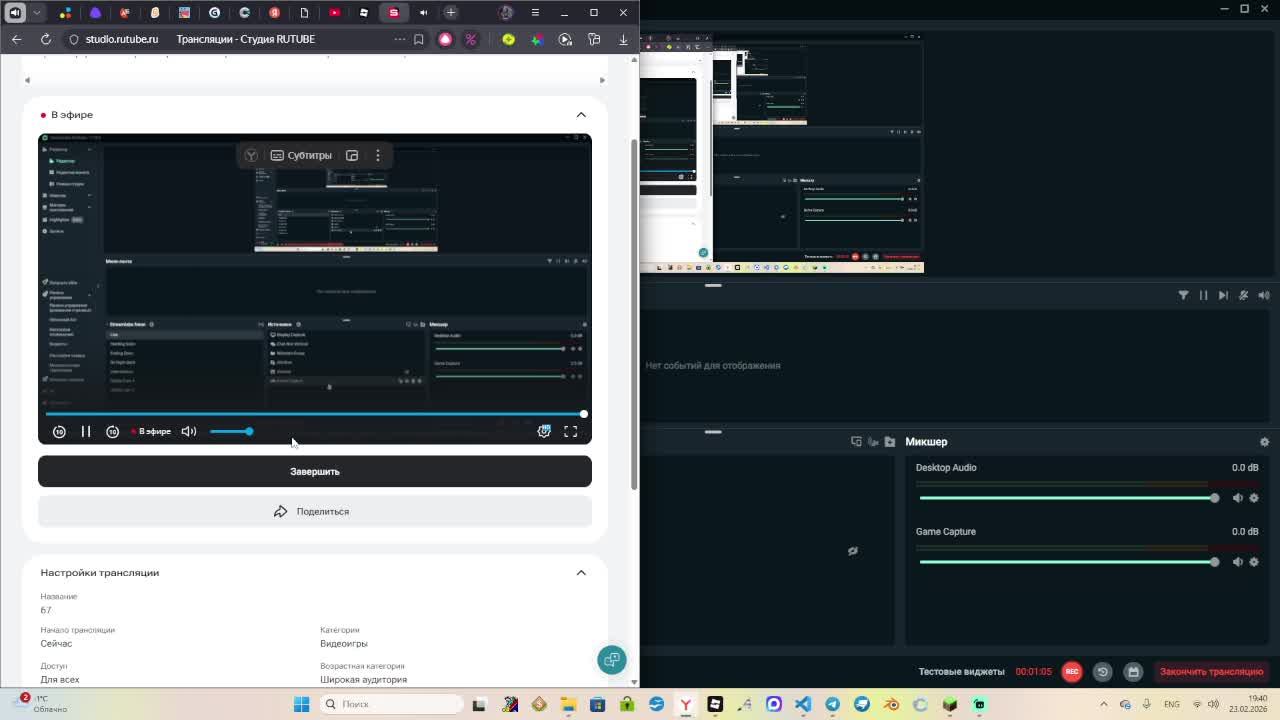Click the page vertical scrollbar
This screenshot has height=720, width=1280.
pos(634,314)
